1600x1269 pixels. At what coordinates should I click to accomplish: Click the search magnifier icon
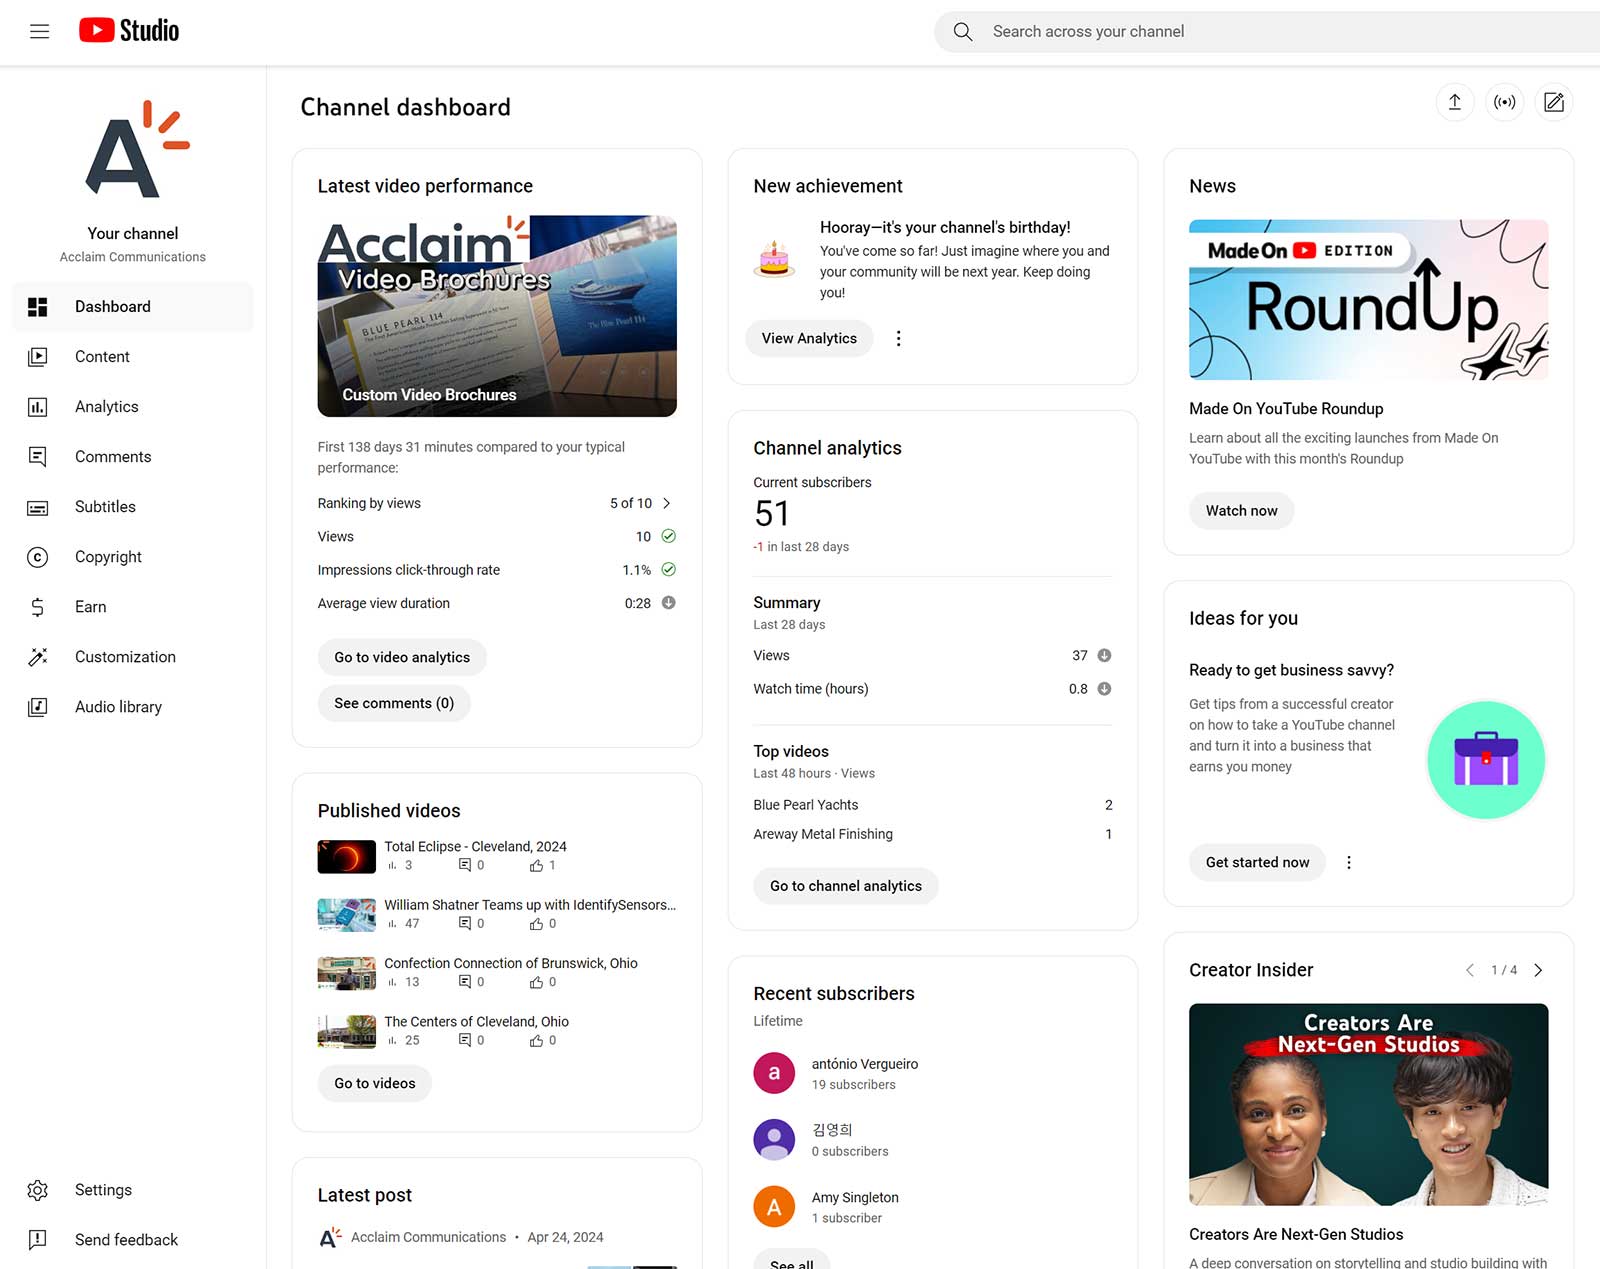tap(963, 32)
